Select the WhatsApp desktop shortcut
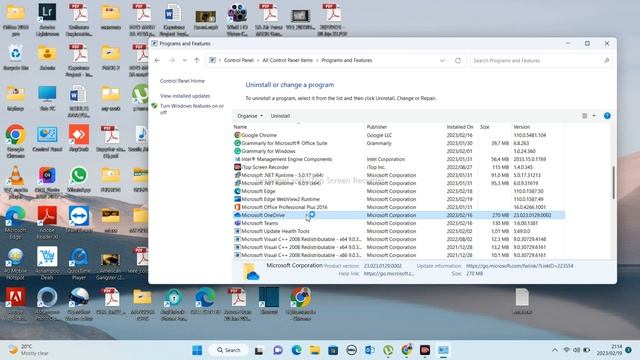This screenshot has height=360, width=640. pyautogui.click(x=79, y=180)
